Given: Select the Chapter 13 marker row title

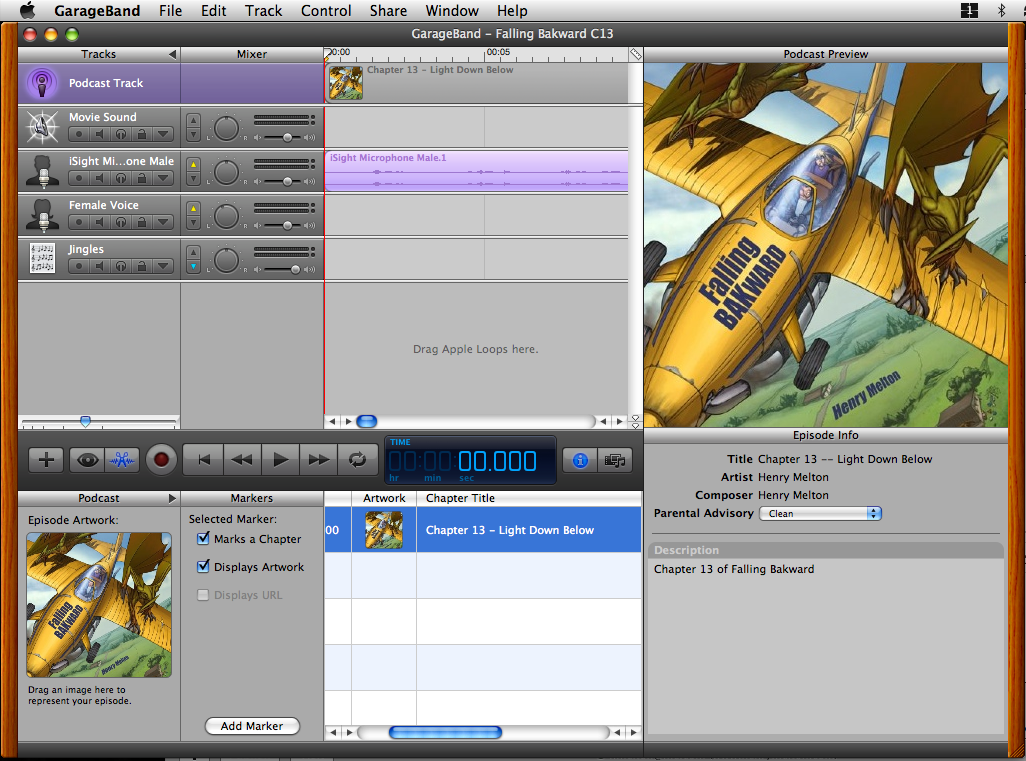Looking at the screenshot, I should [x=510, y=530].
